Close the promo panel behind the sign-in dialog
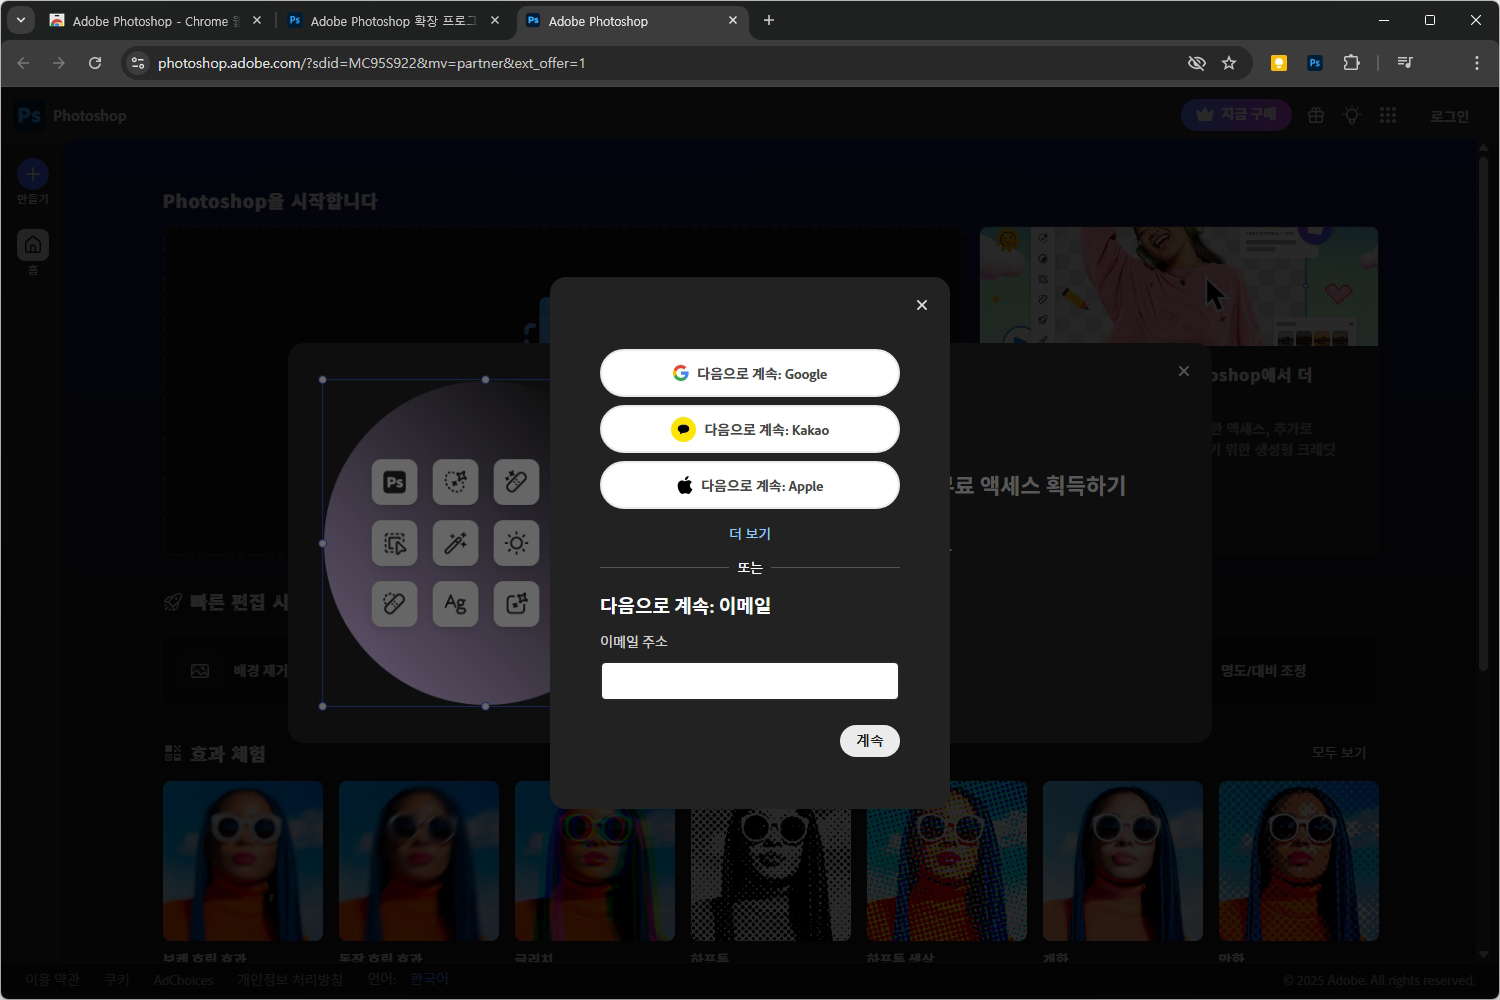The image size is (1500, 1000). click(x=1184, y=371)
